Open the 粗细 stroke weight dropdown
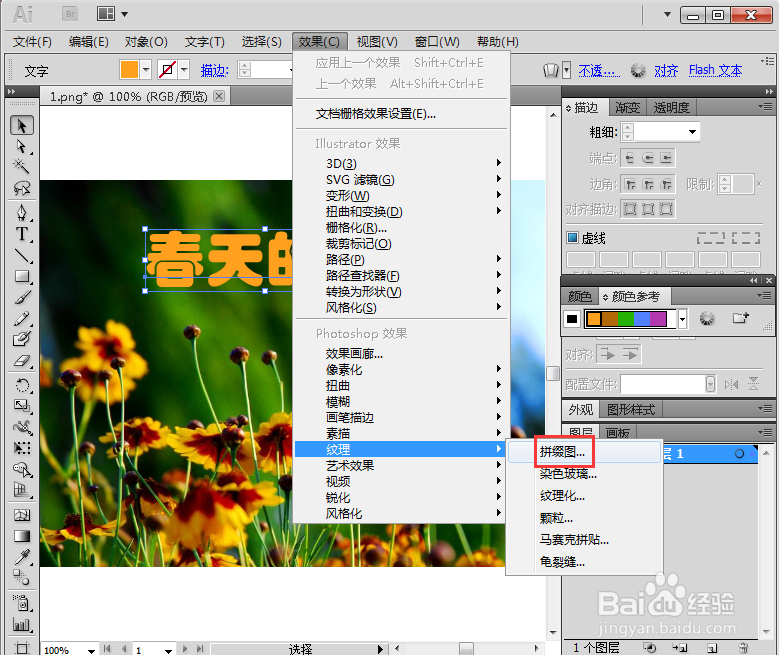The height and width of the screenshot is (655, 779). pyautogui.click(x=692, y=132)
